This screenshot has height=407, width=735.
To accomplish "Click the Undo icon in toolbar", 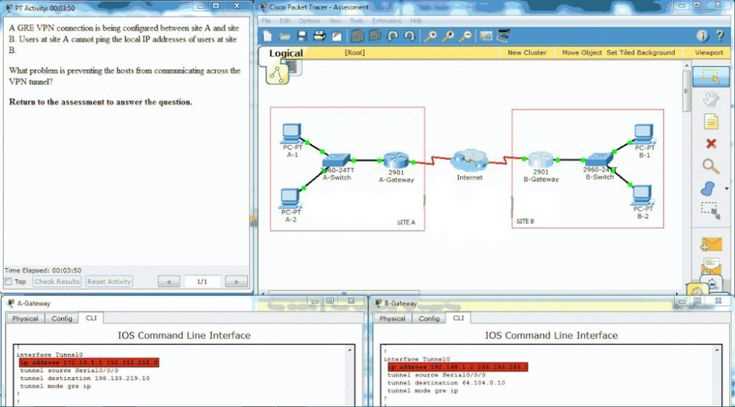I will pyautogui.click(x=393, y=36).
